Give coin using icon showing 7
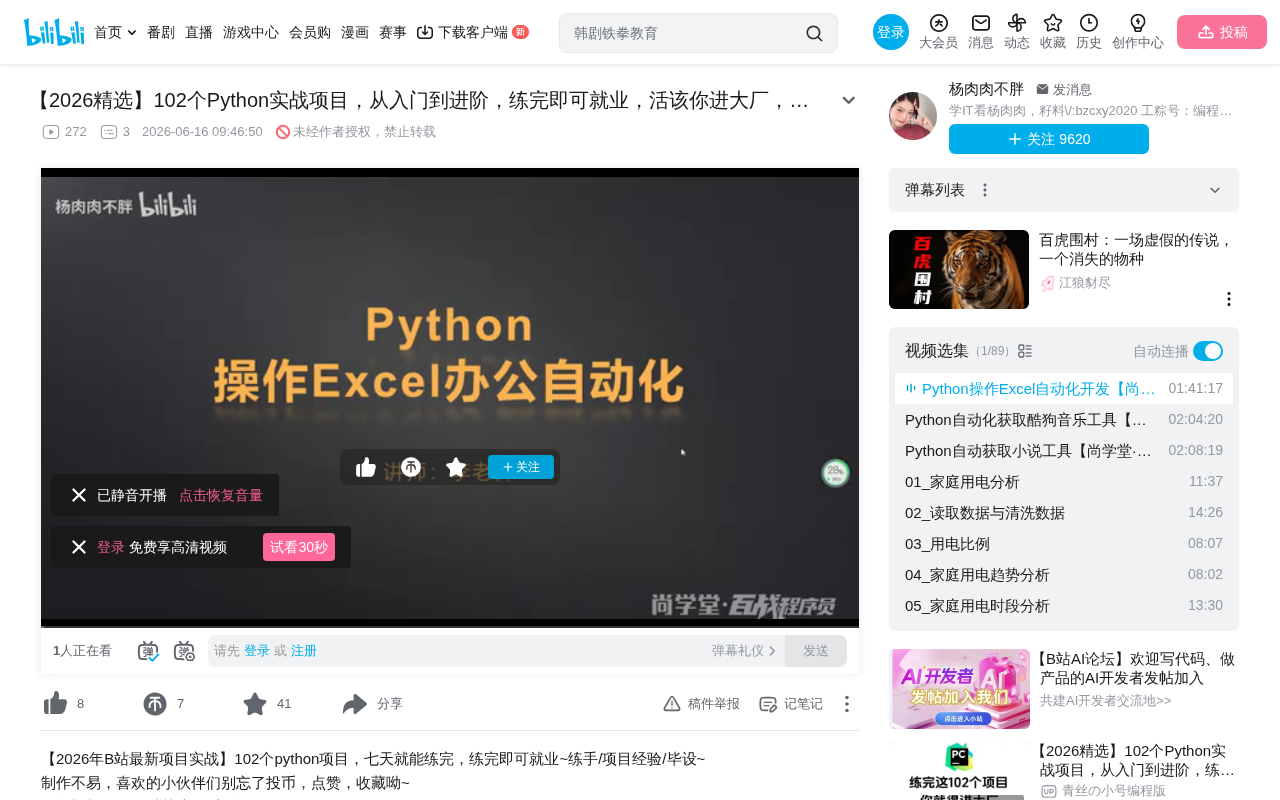 click(x=155, y=704)
